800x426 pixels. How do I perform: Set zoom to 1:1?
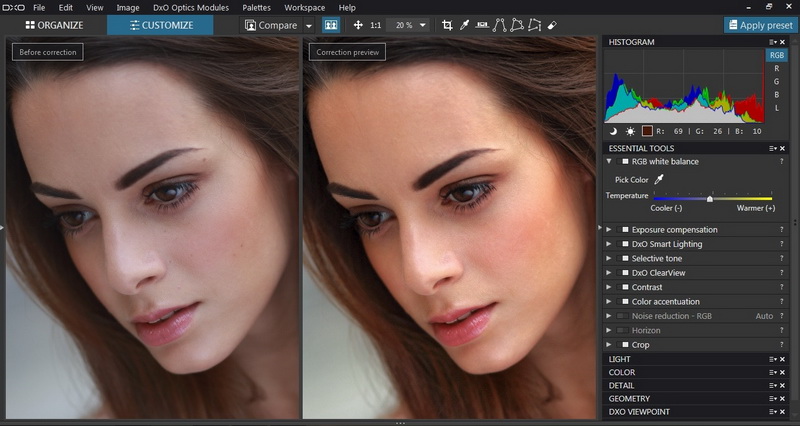(375, 25)
